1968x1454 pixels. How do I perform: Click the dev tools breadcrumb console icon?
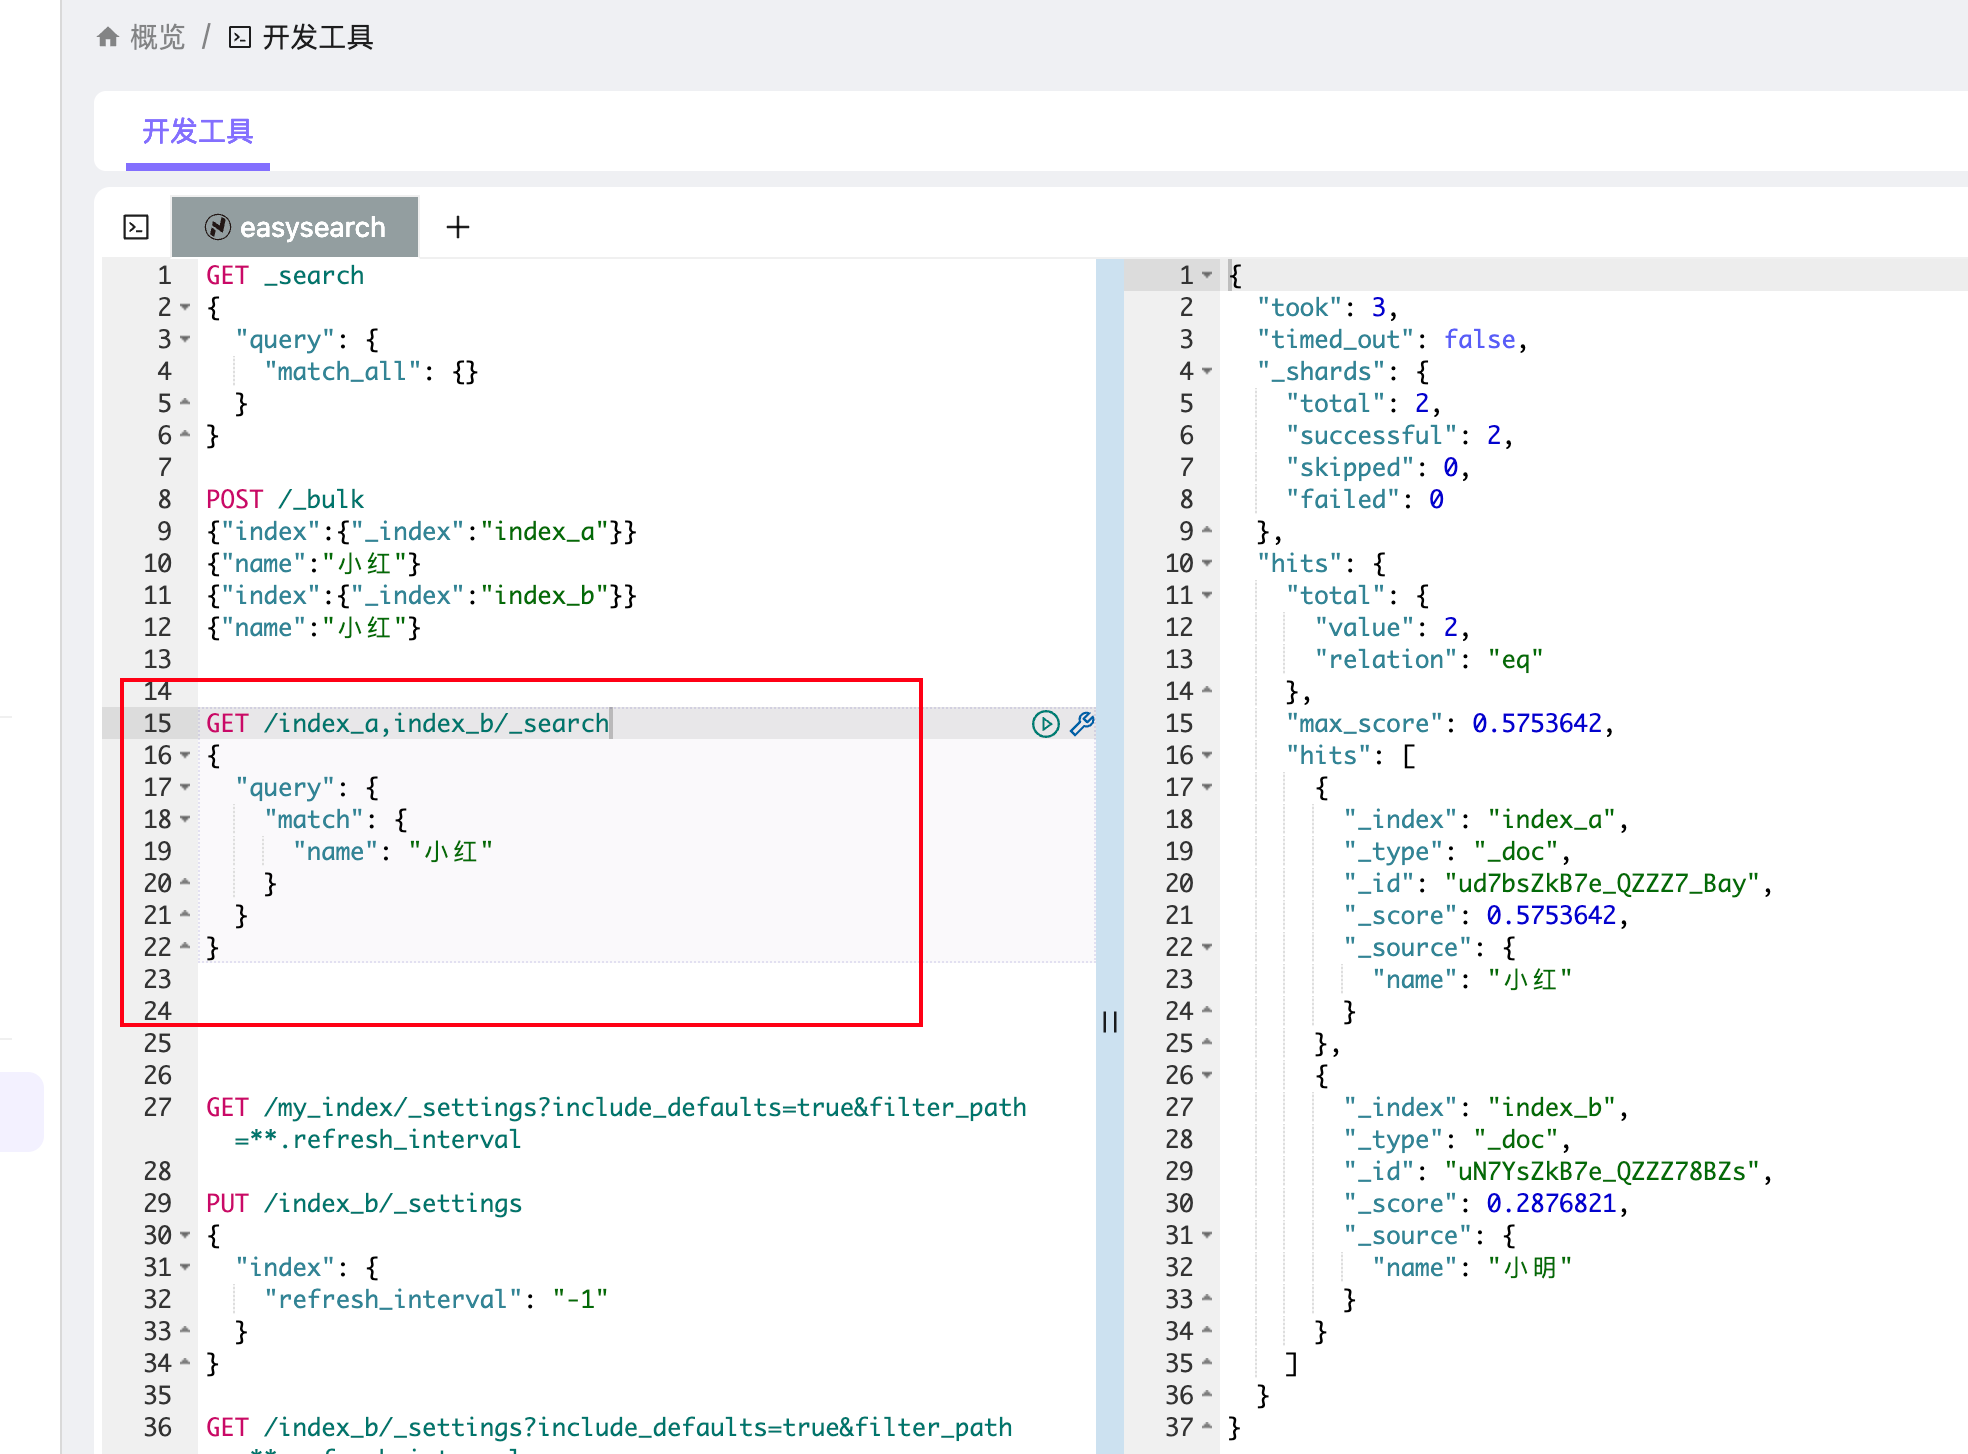point(240,38)
